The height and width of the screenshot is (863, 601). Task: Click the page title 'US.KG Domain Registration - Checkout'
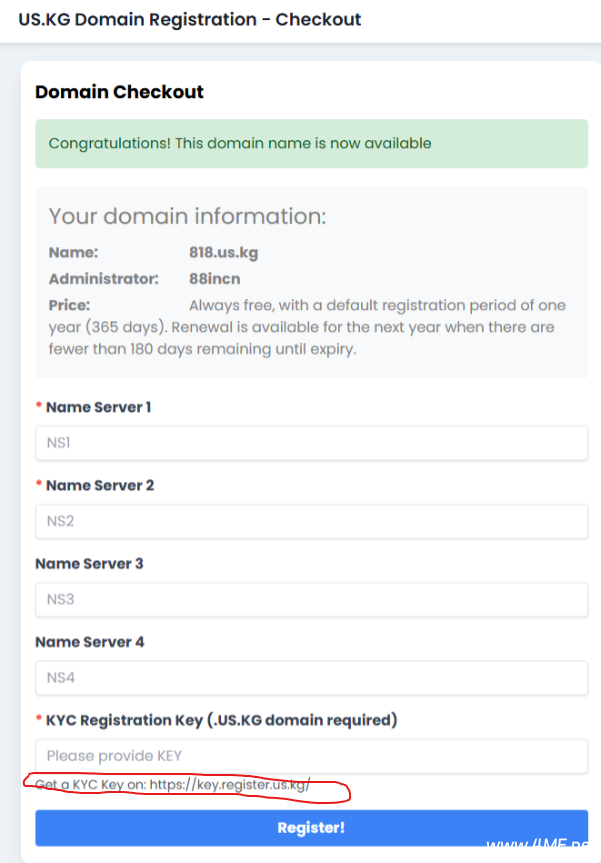190,19
